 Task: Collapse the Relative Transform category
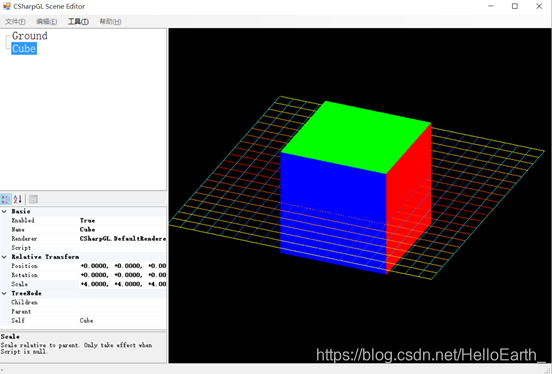(x=4, y=257)
